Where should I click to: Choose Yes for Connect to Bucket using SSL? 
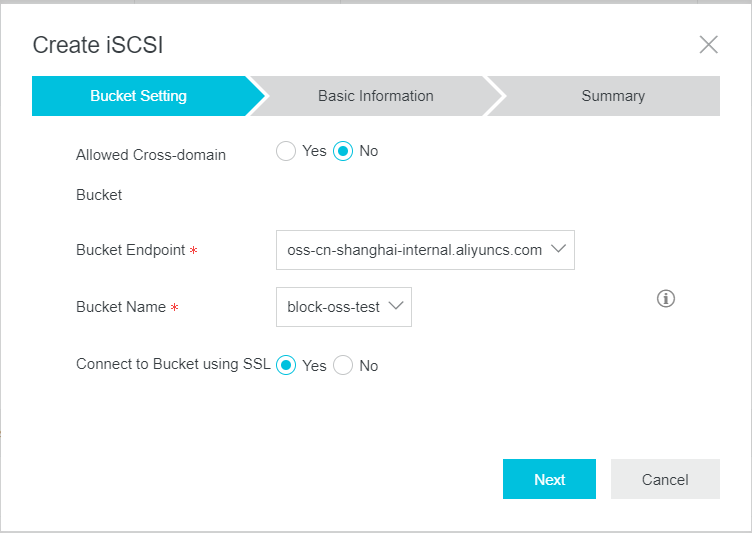(x=286, y=366)
